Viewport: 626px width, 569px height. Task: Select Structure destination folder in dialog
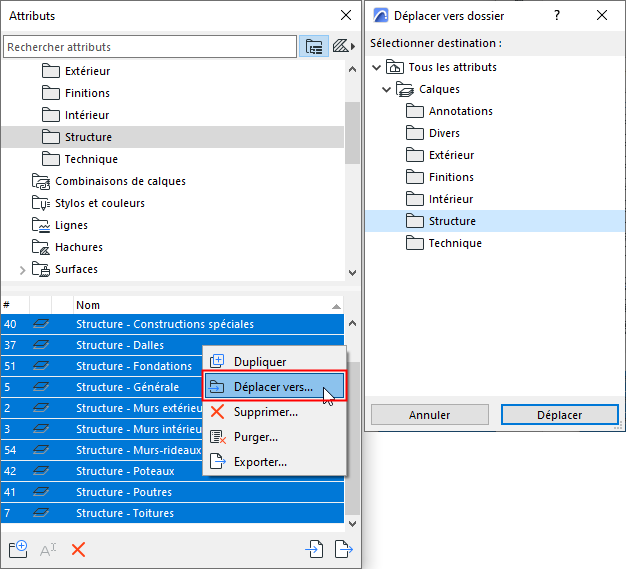(x=495, y=221)
